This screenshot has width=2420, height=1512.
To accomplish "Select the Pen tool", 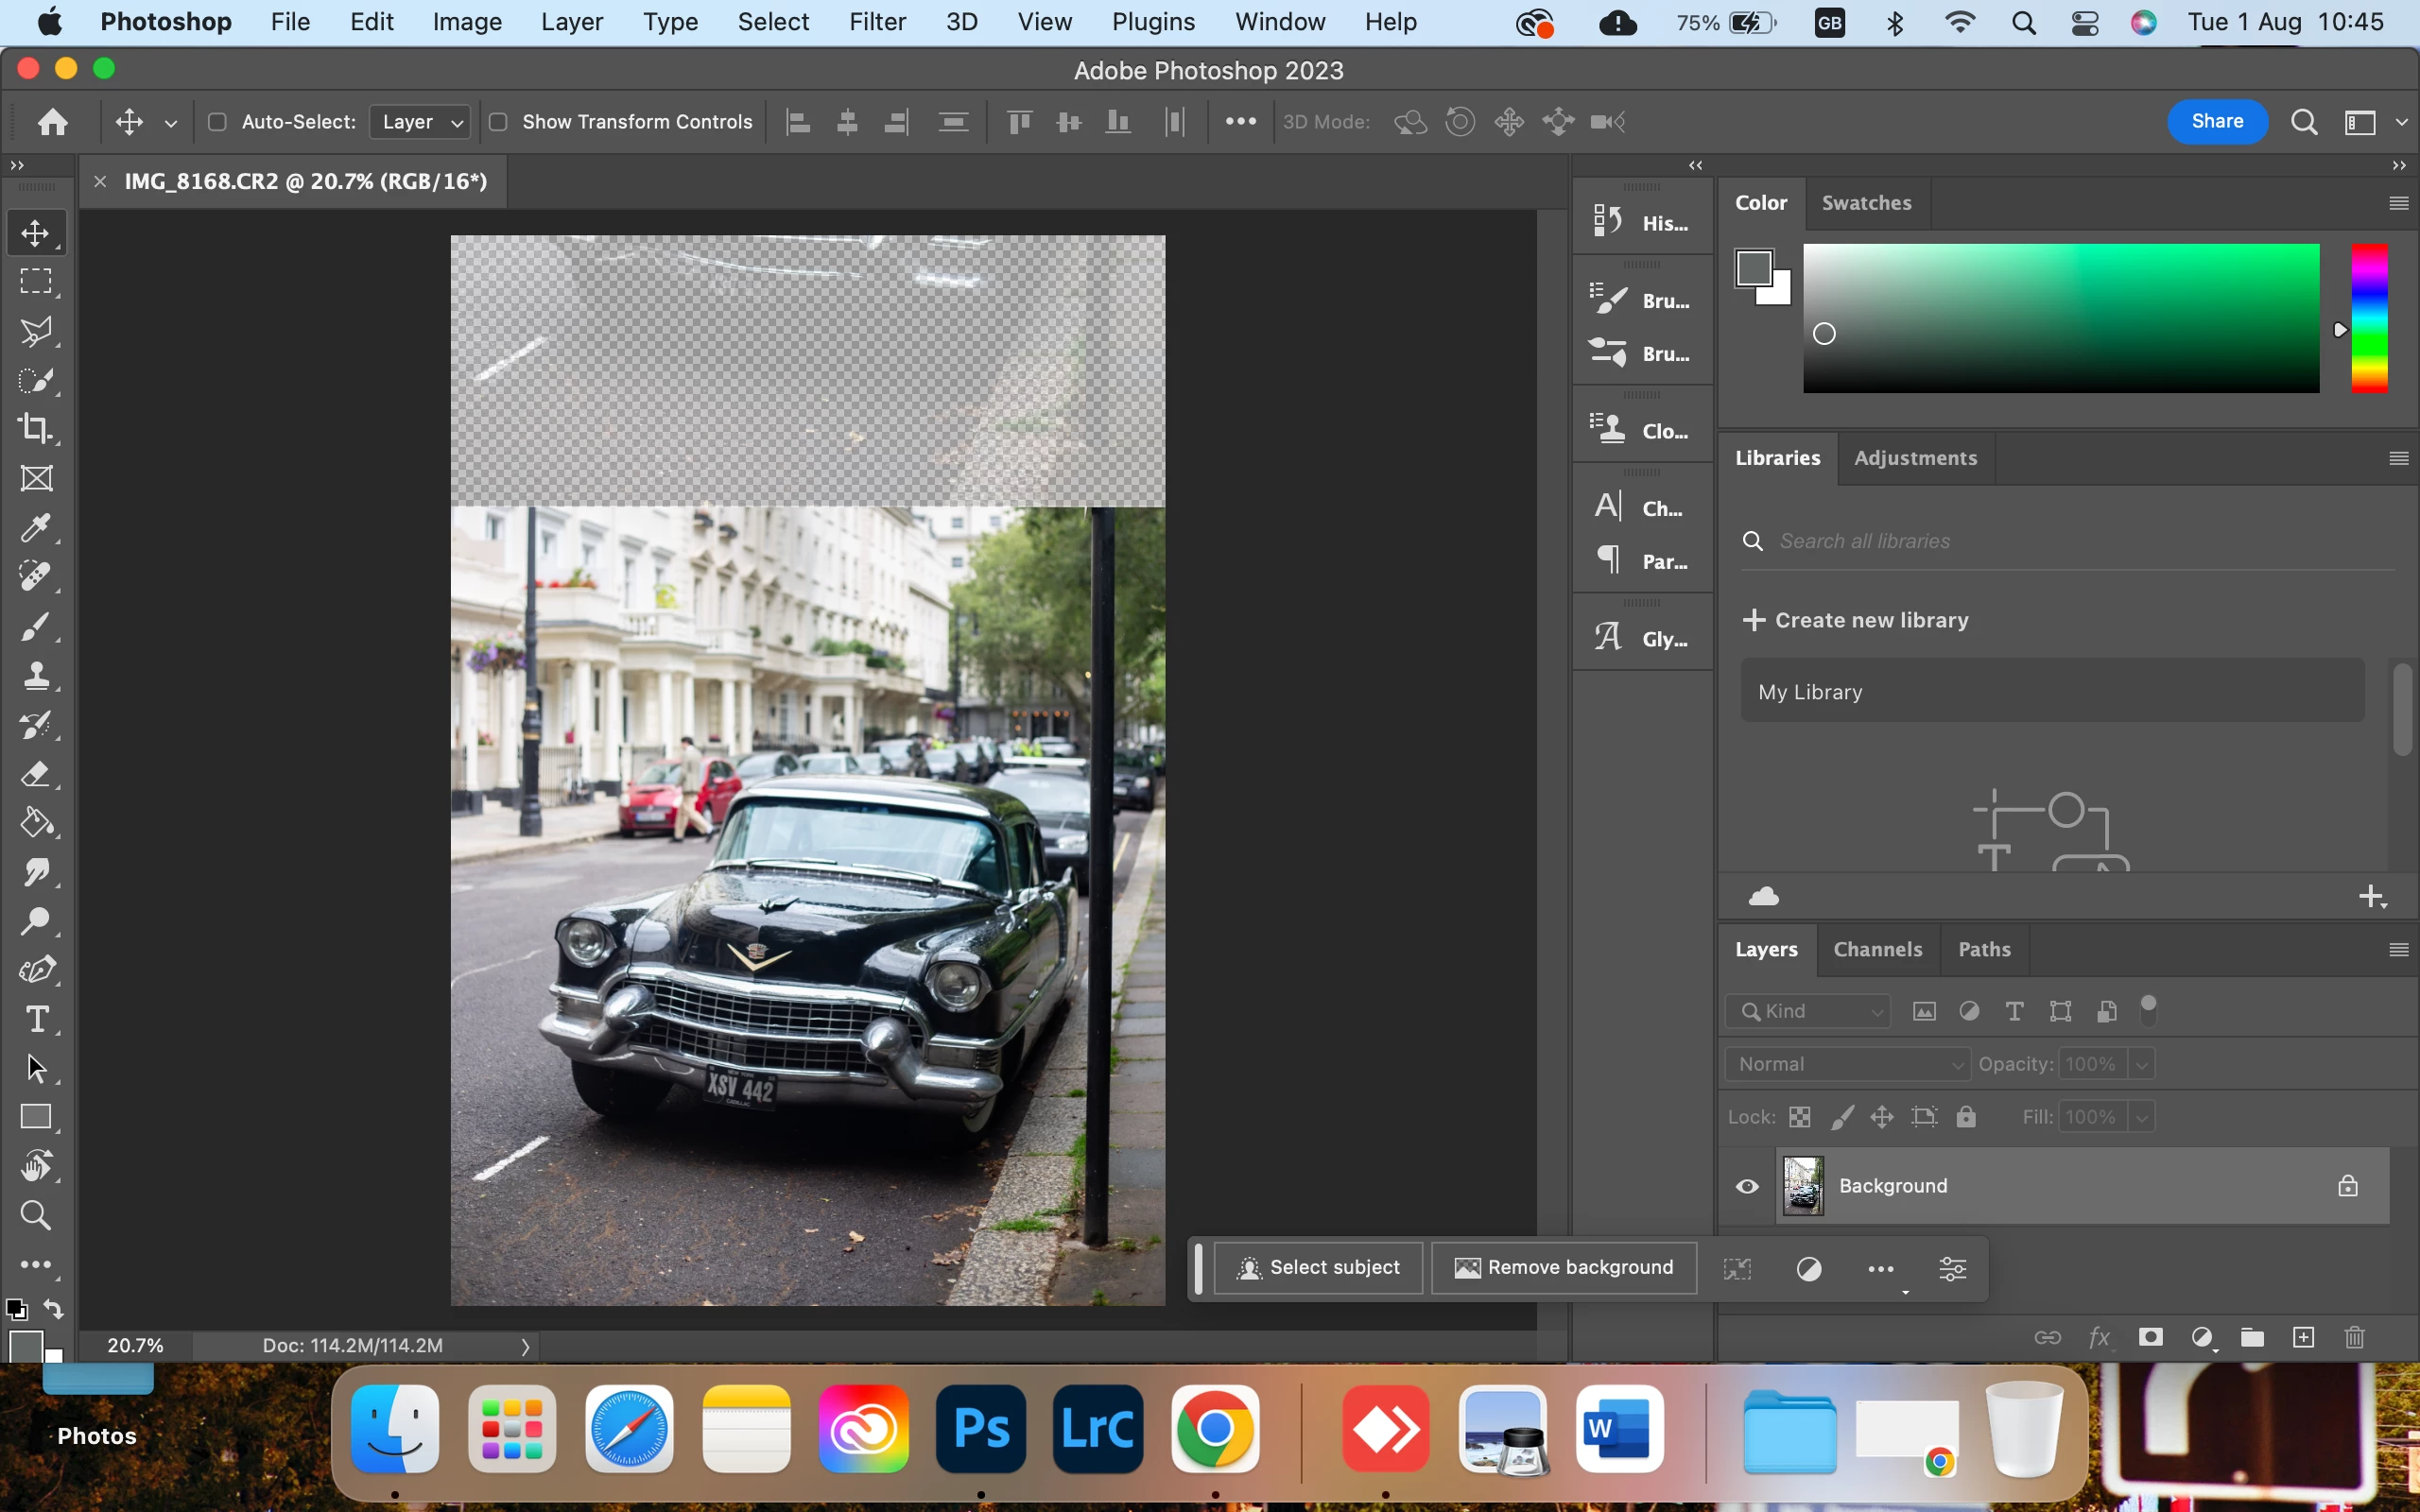I will 36,969.
